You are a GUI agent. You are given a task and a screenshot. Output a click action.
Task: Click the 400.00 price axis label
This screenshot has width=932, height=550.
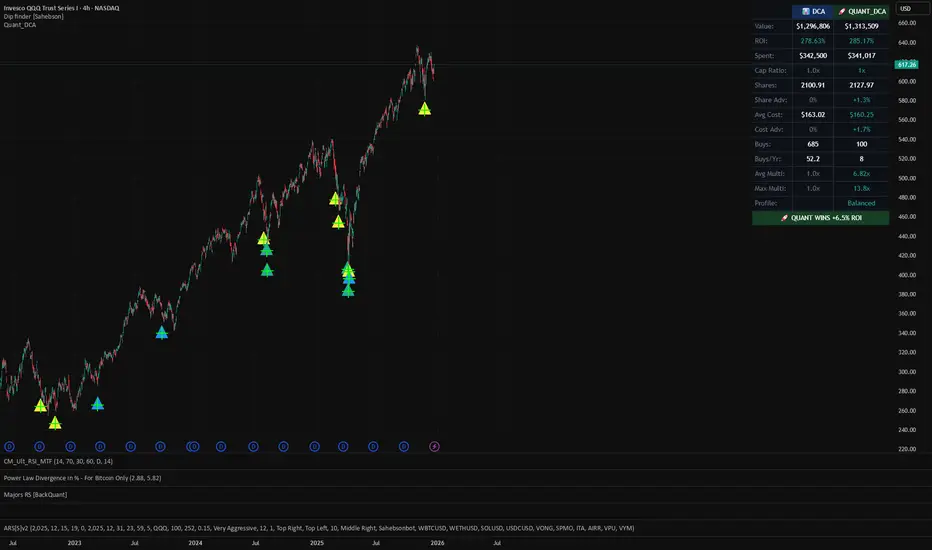click(x=906, y=275)
